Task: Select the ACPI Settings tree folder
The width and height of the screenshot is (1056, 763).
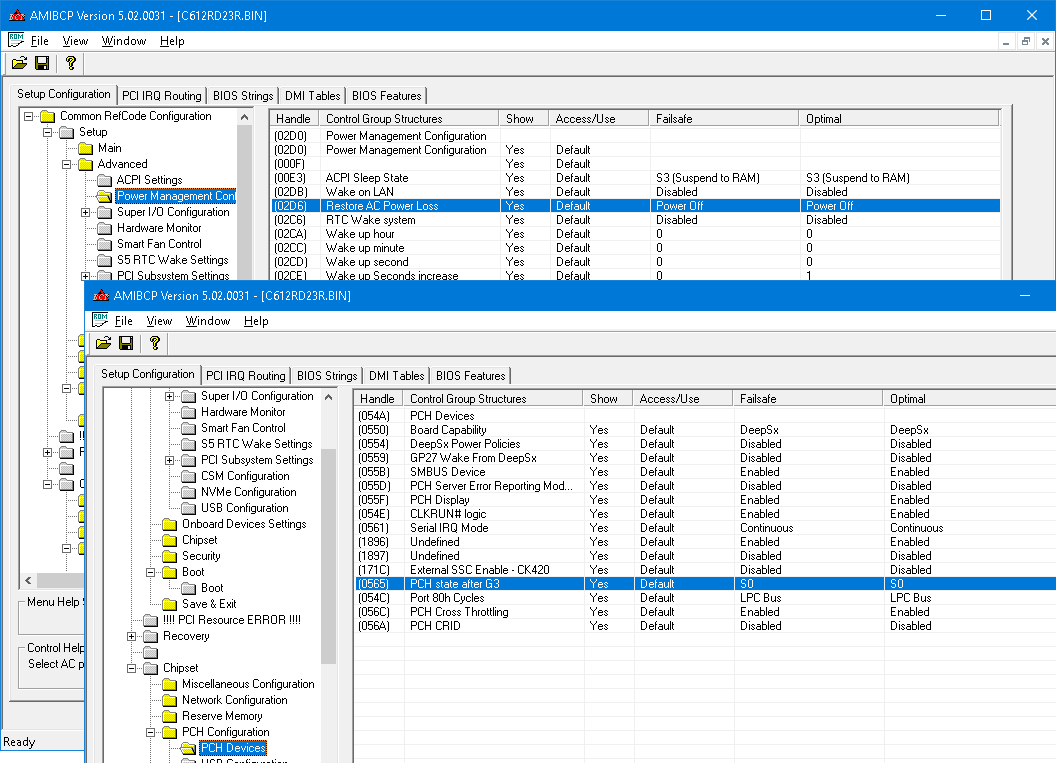Action: coord(149,180)
